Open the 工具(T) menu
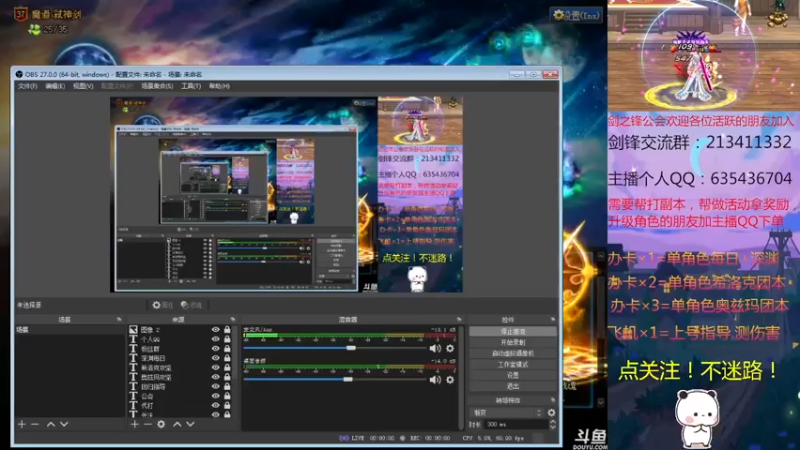Screen dimensions: 800x450 coord(191,86)
